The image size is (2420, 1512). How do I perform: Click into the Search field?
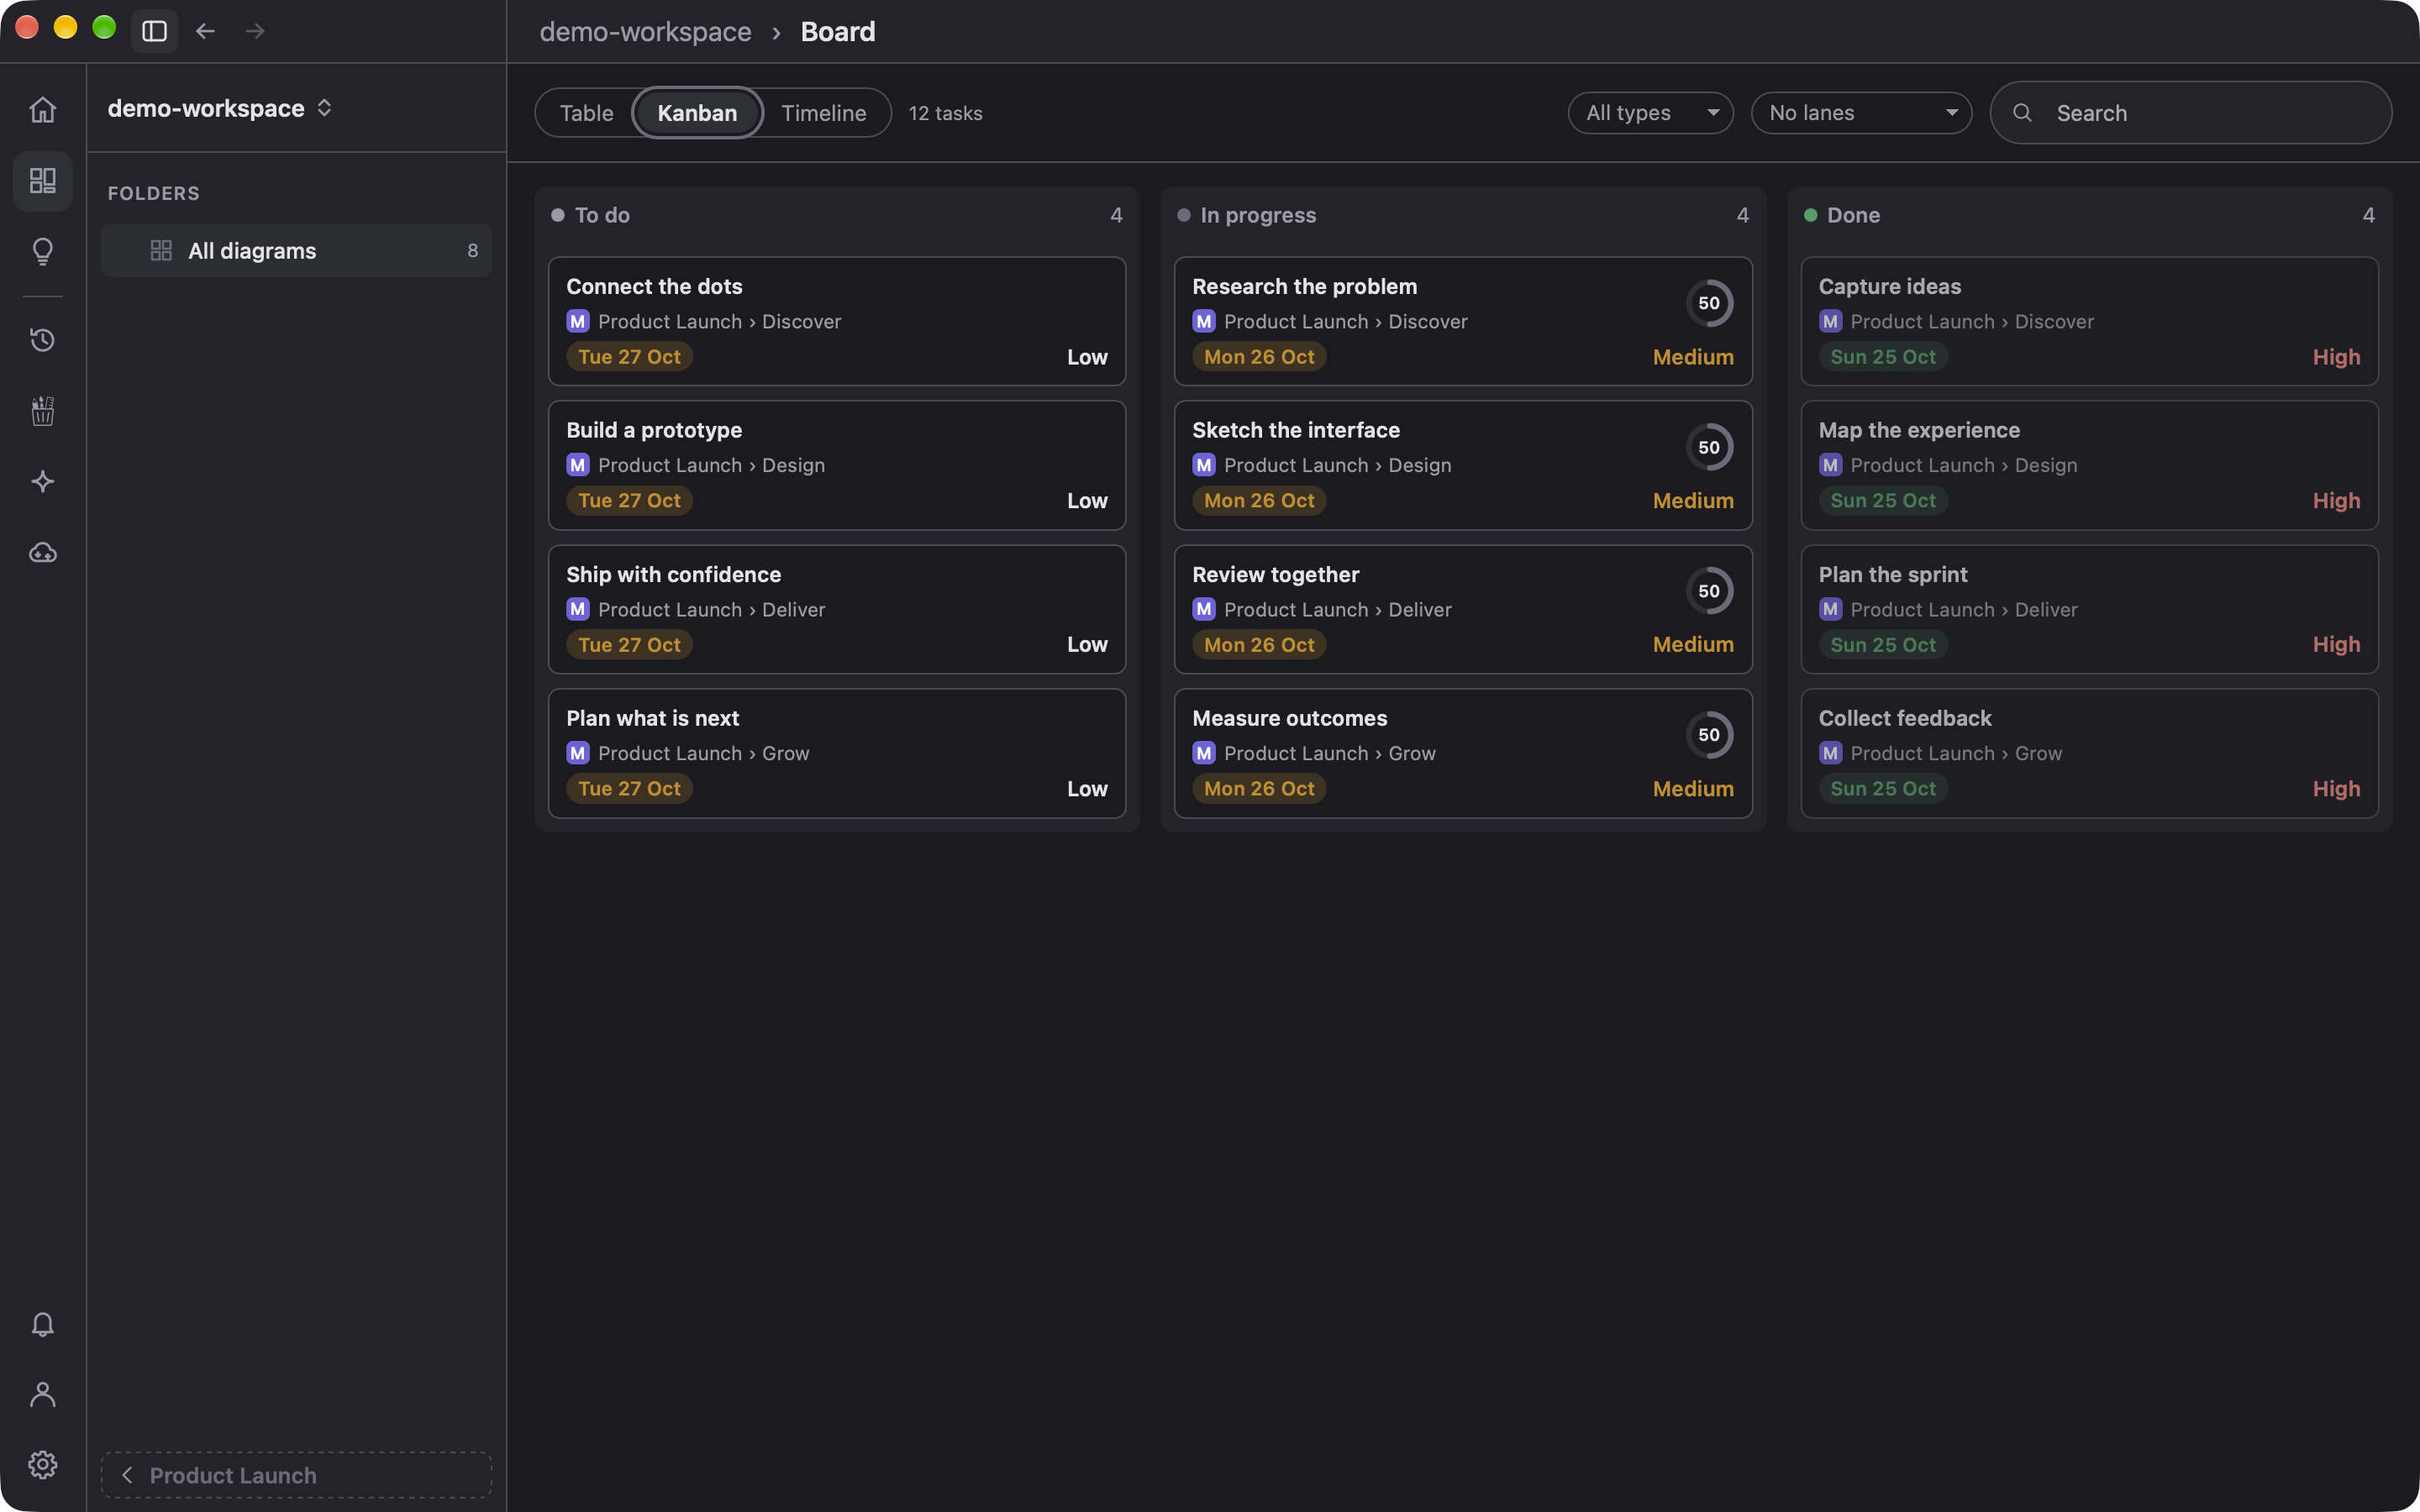click(2191, 113)
